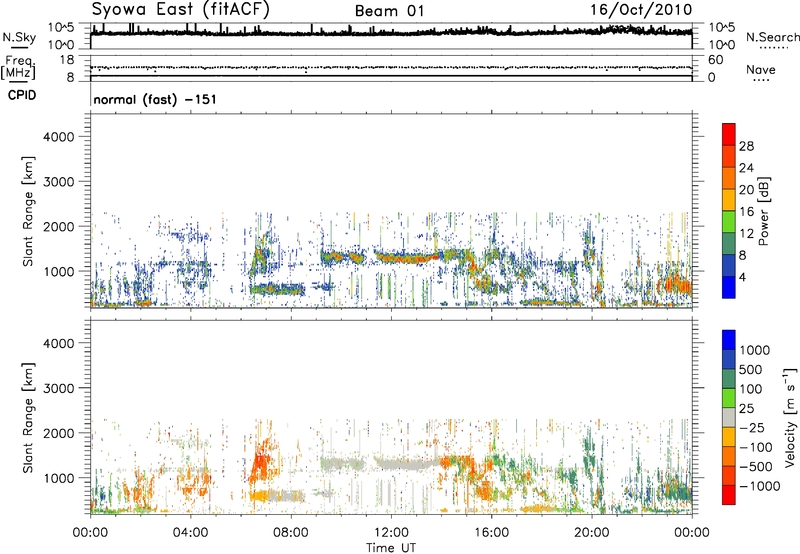This screenshot has height=554, width=800.
Task: Click the "N.Search" legend label
Action: click(772, 37)
